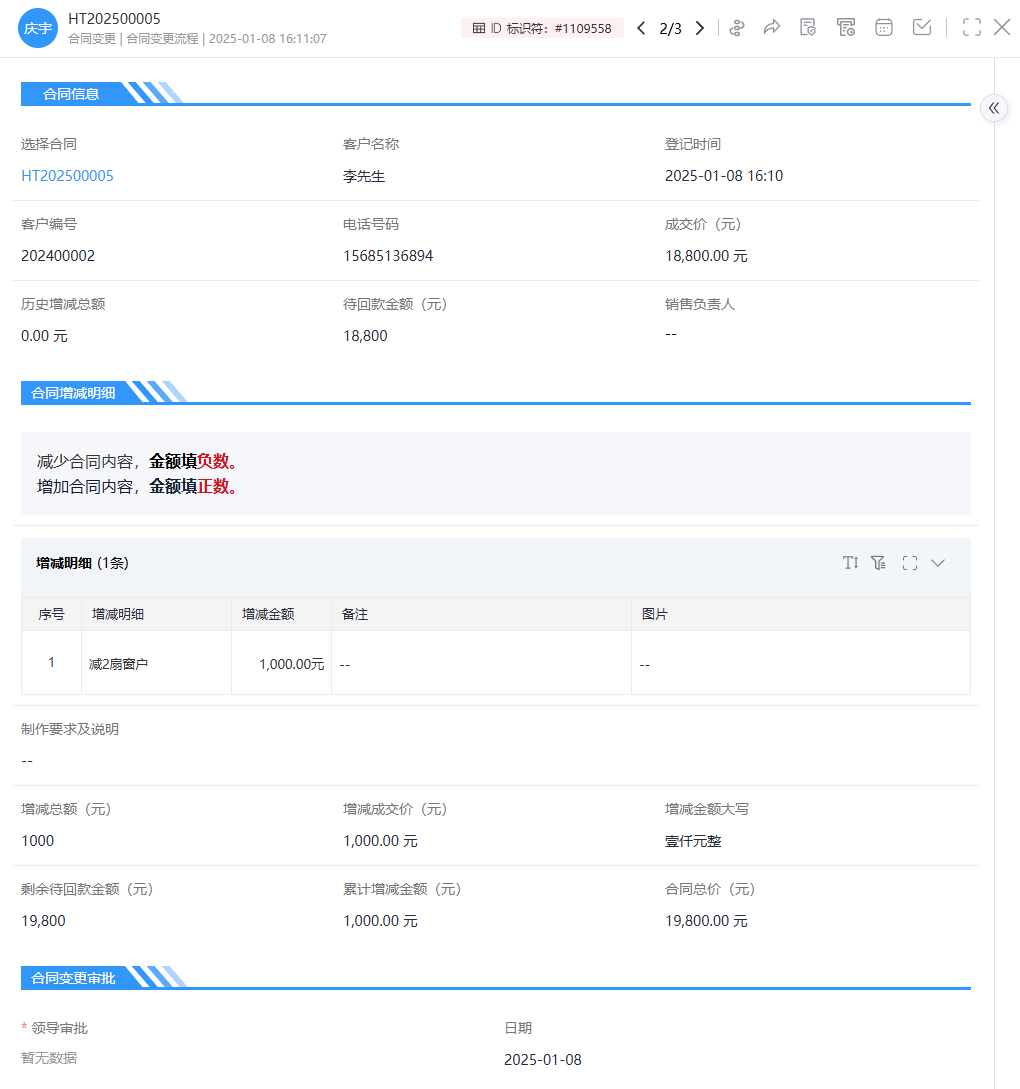Click the ID 标识符 #1109558 badge
The image size is (1020, 1089).
(542, 28)
